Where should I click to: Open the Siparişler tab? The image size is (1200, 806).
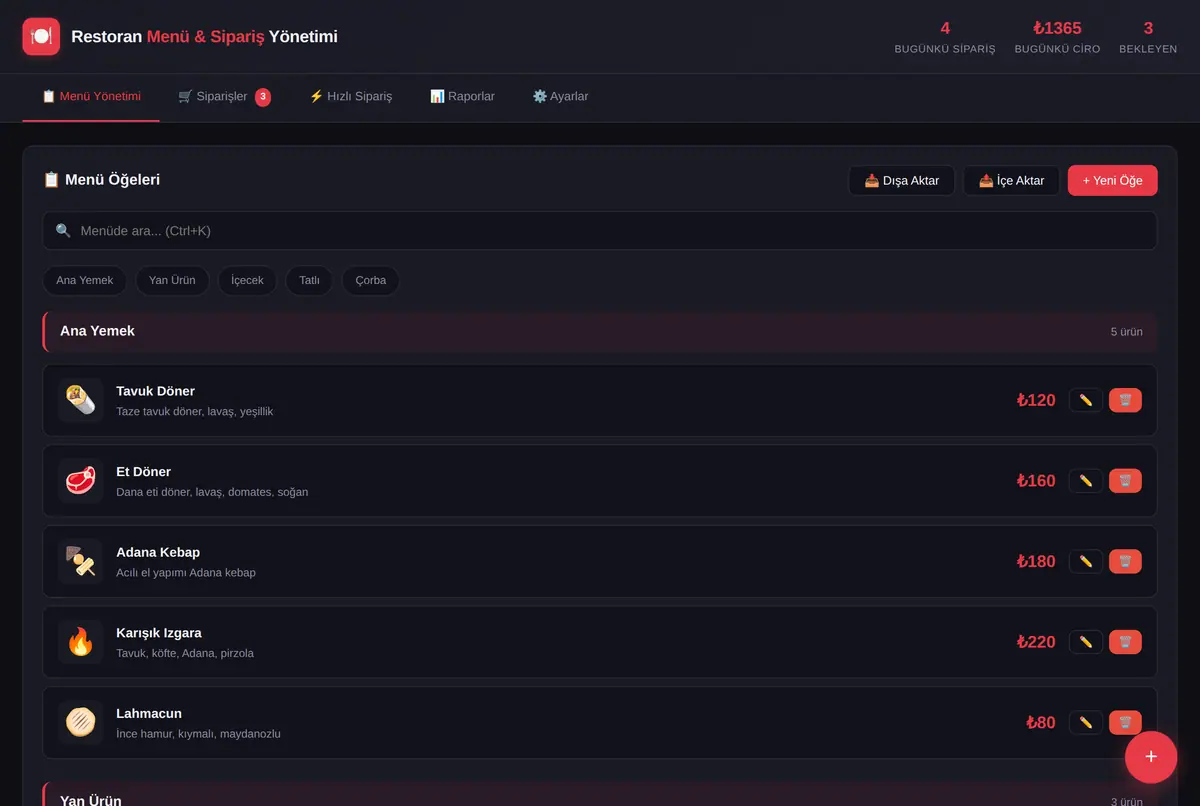tap(224, 97)
